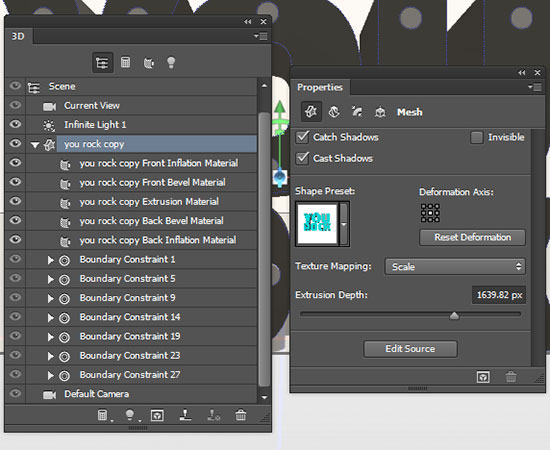Uncheck Catch Shadows checkbox

coord(302,137)
